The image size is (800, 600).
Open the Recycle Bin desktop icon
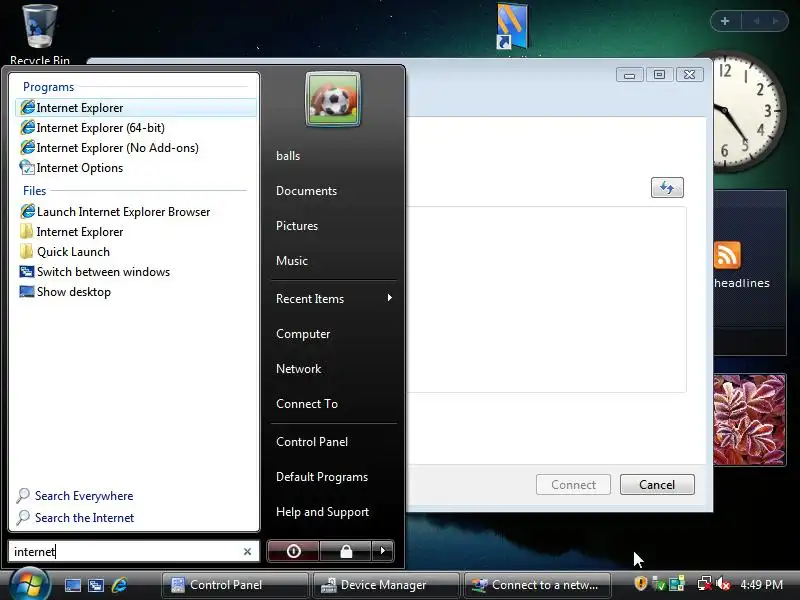[x=40, y=34]
